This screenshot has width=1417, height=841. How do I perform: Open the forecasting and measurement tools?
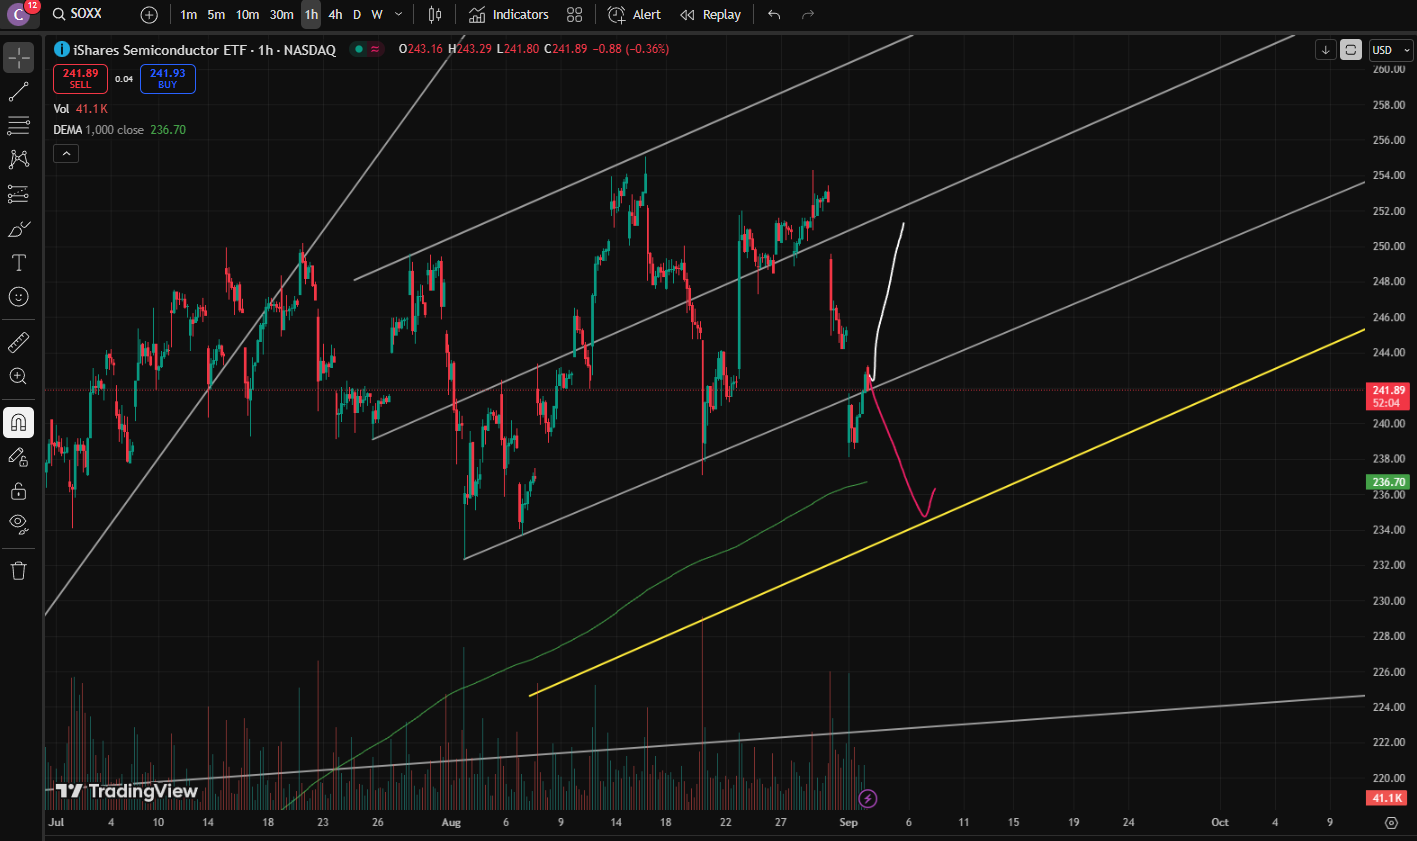coord(18,194)
